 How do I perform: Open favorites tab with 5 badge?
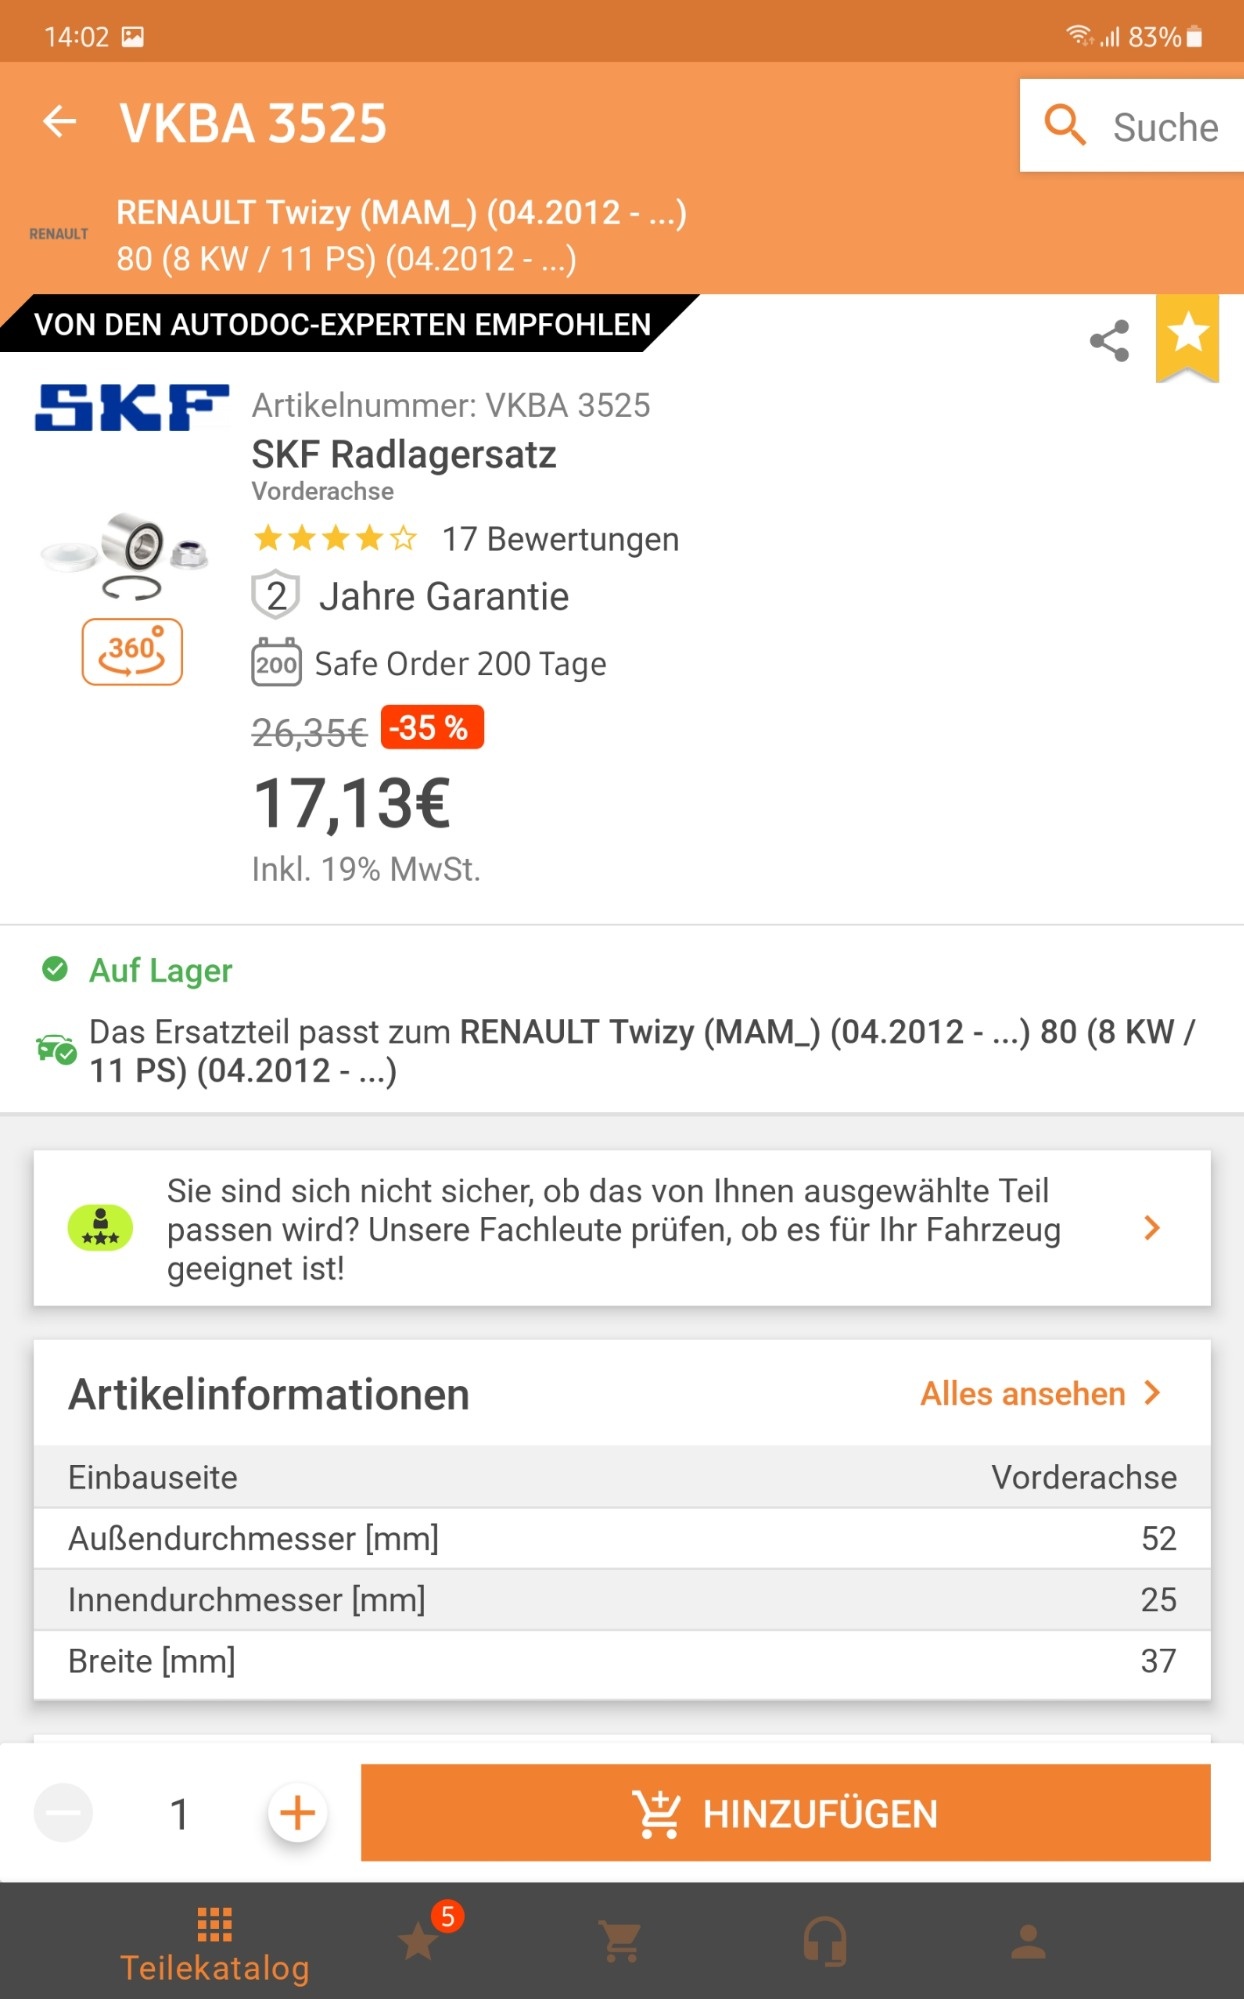[x=420, y=1941]
